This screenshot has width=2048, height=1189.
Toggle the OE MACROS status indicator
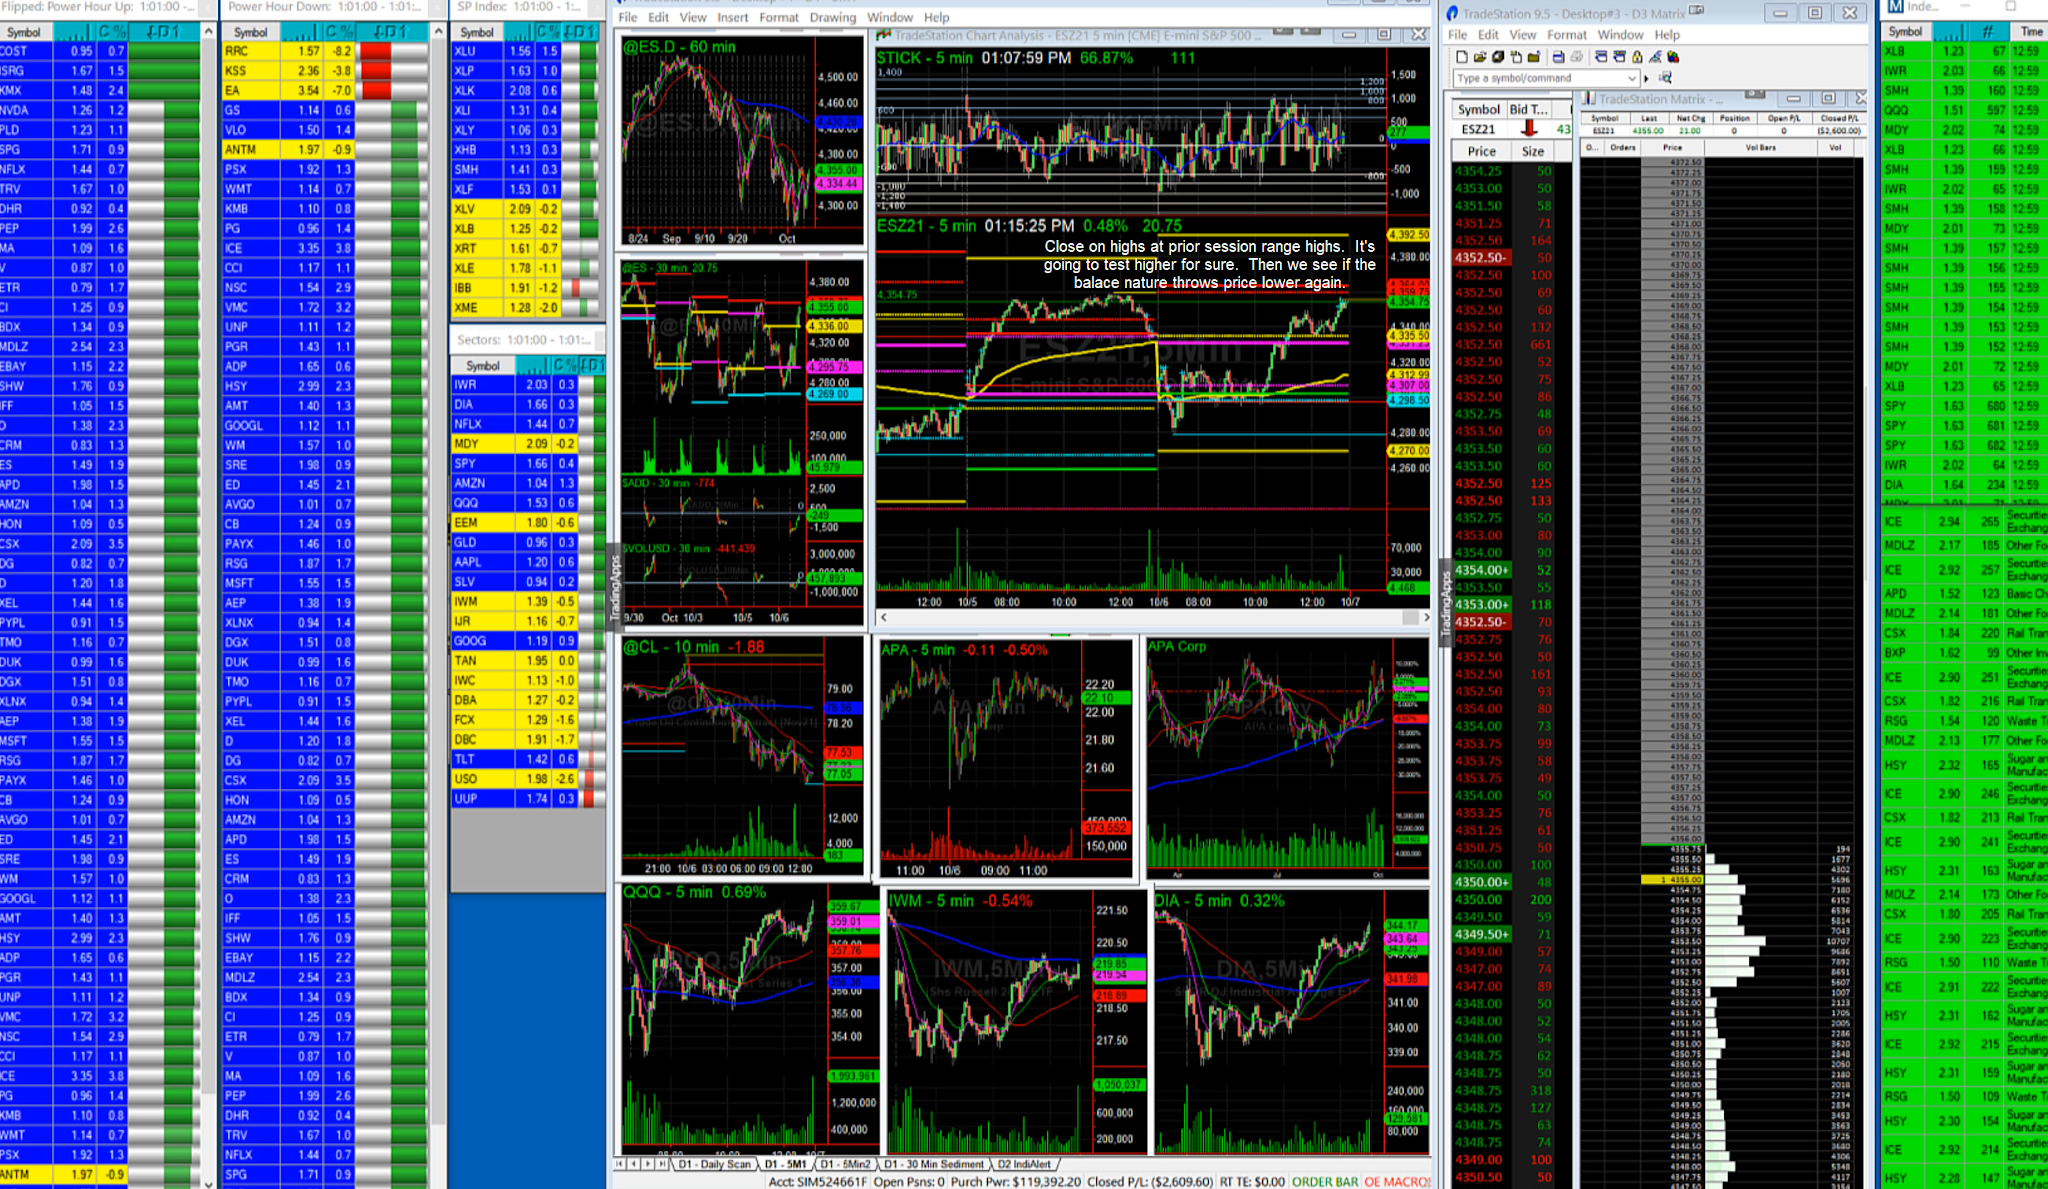click(x=1397, y=1181)
